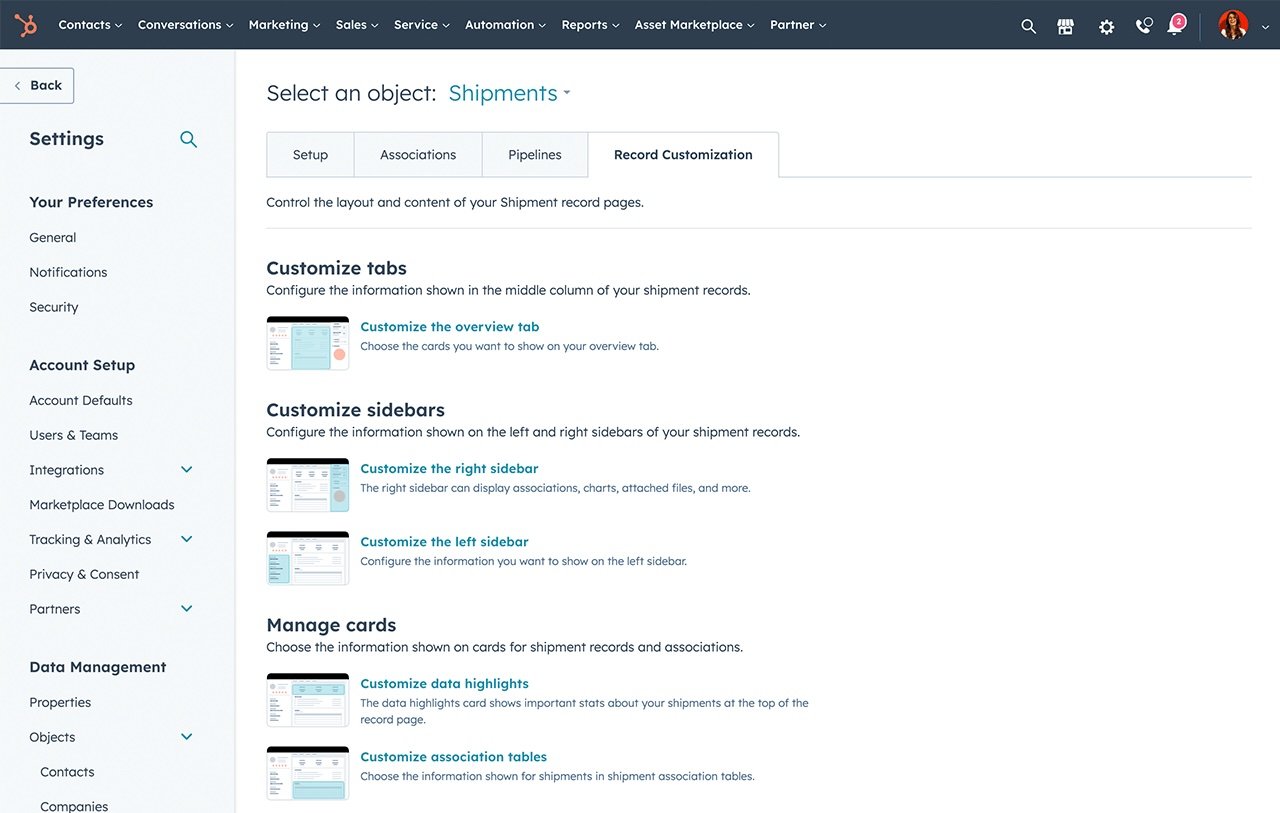Select Companies under Objects
The height and width of the screenshot is (813, 1280).
74,805
